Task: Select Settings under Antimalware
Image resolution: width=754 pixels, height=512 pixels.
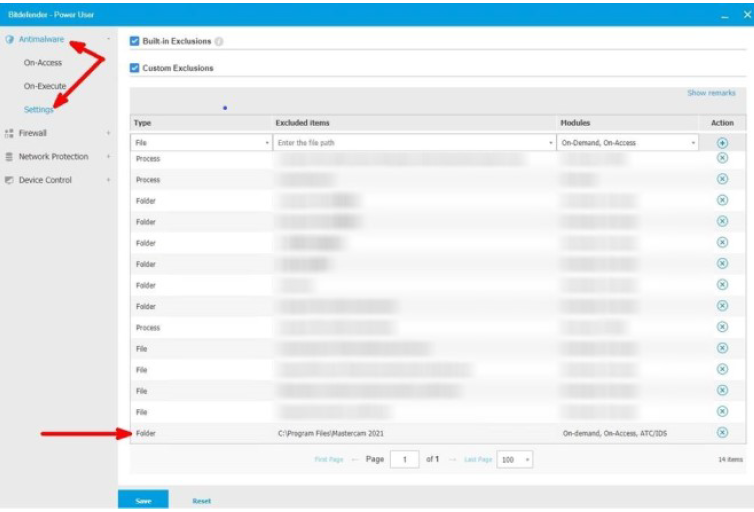Action: pyautogui.click(x=38, y=110)
